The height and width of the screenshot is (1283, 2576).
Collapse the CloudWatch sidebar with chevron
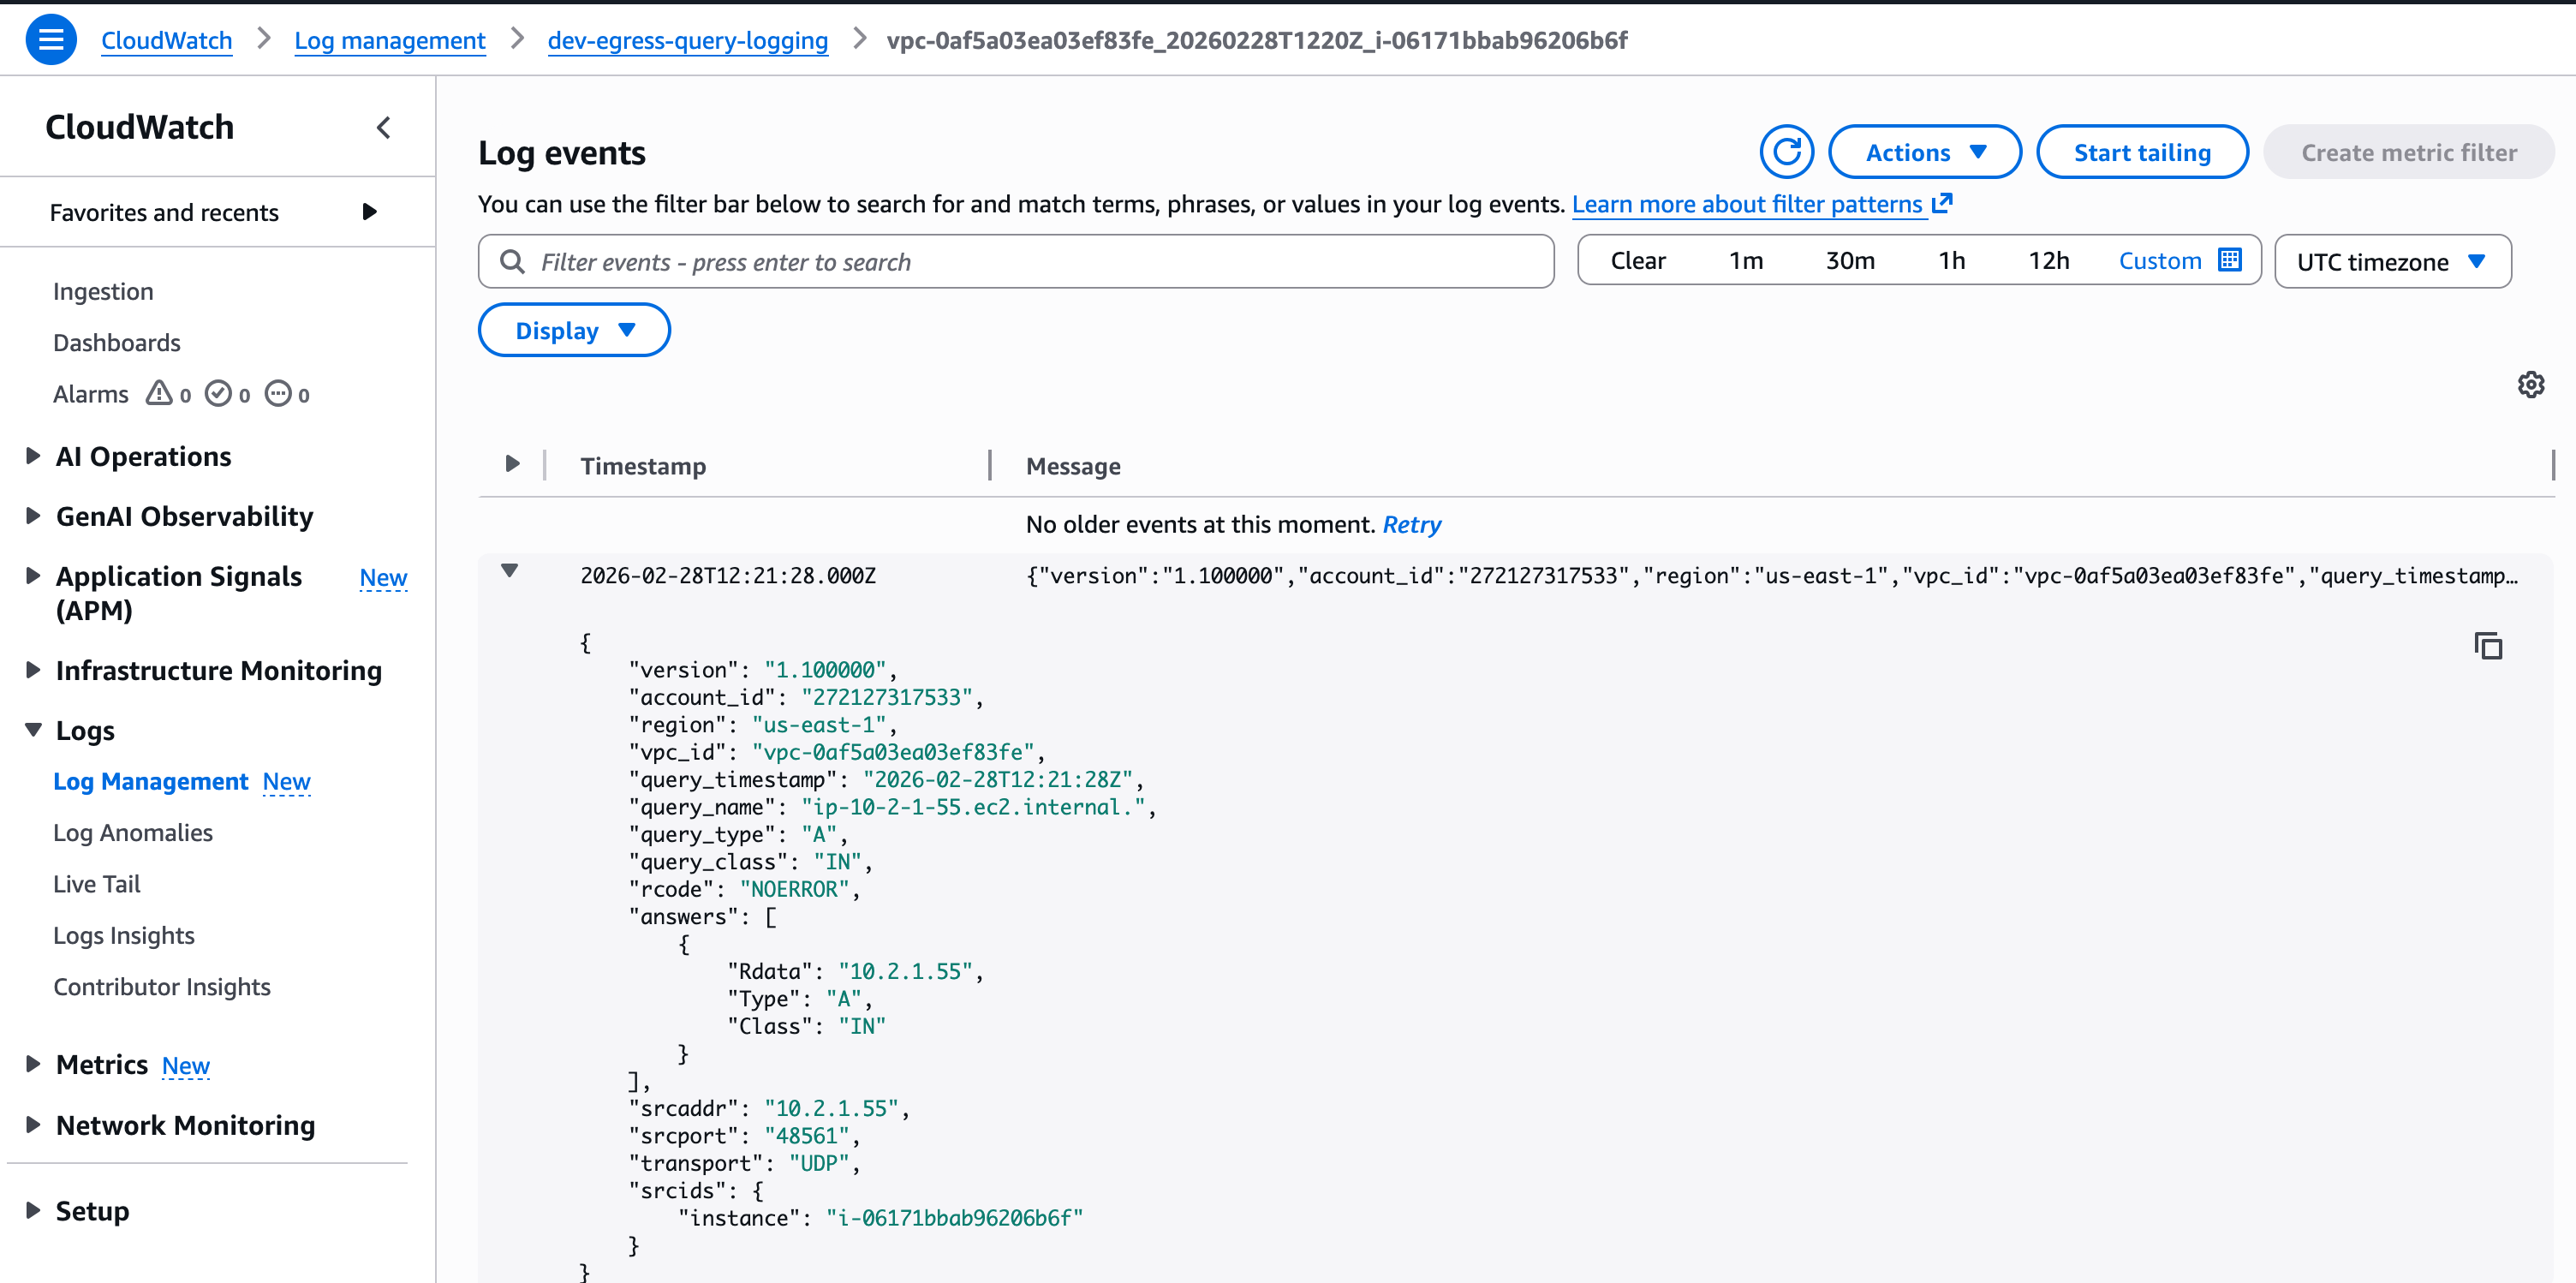384,127
